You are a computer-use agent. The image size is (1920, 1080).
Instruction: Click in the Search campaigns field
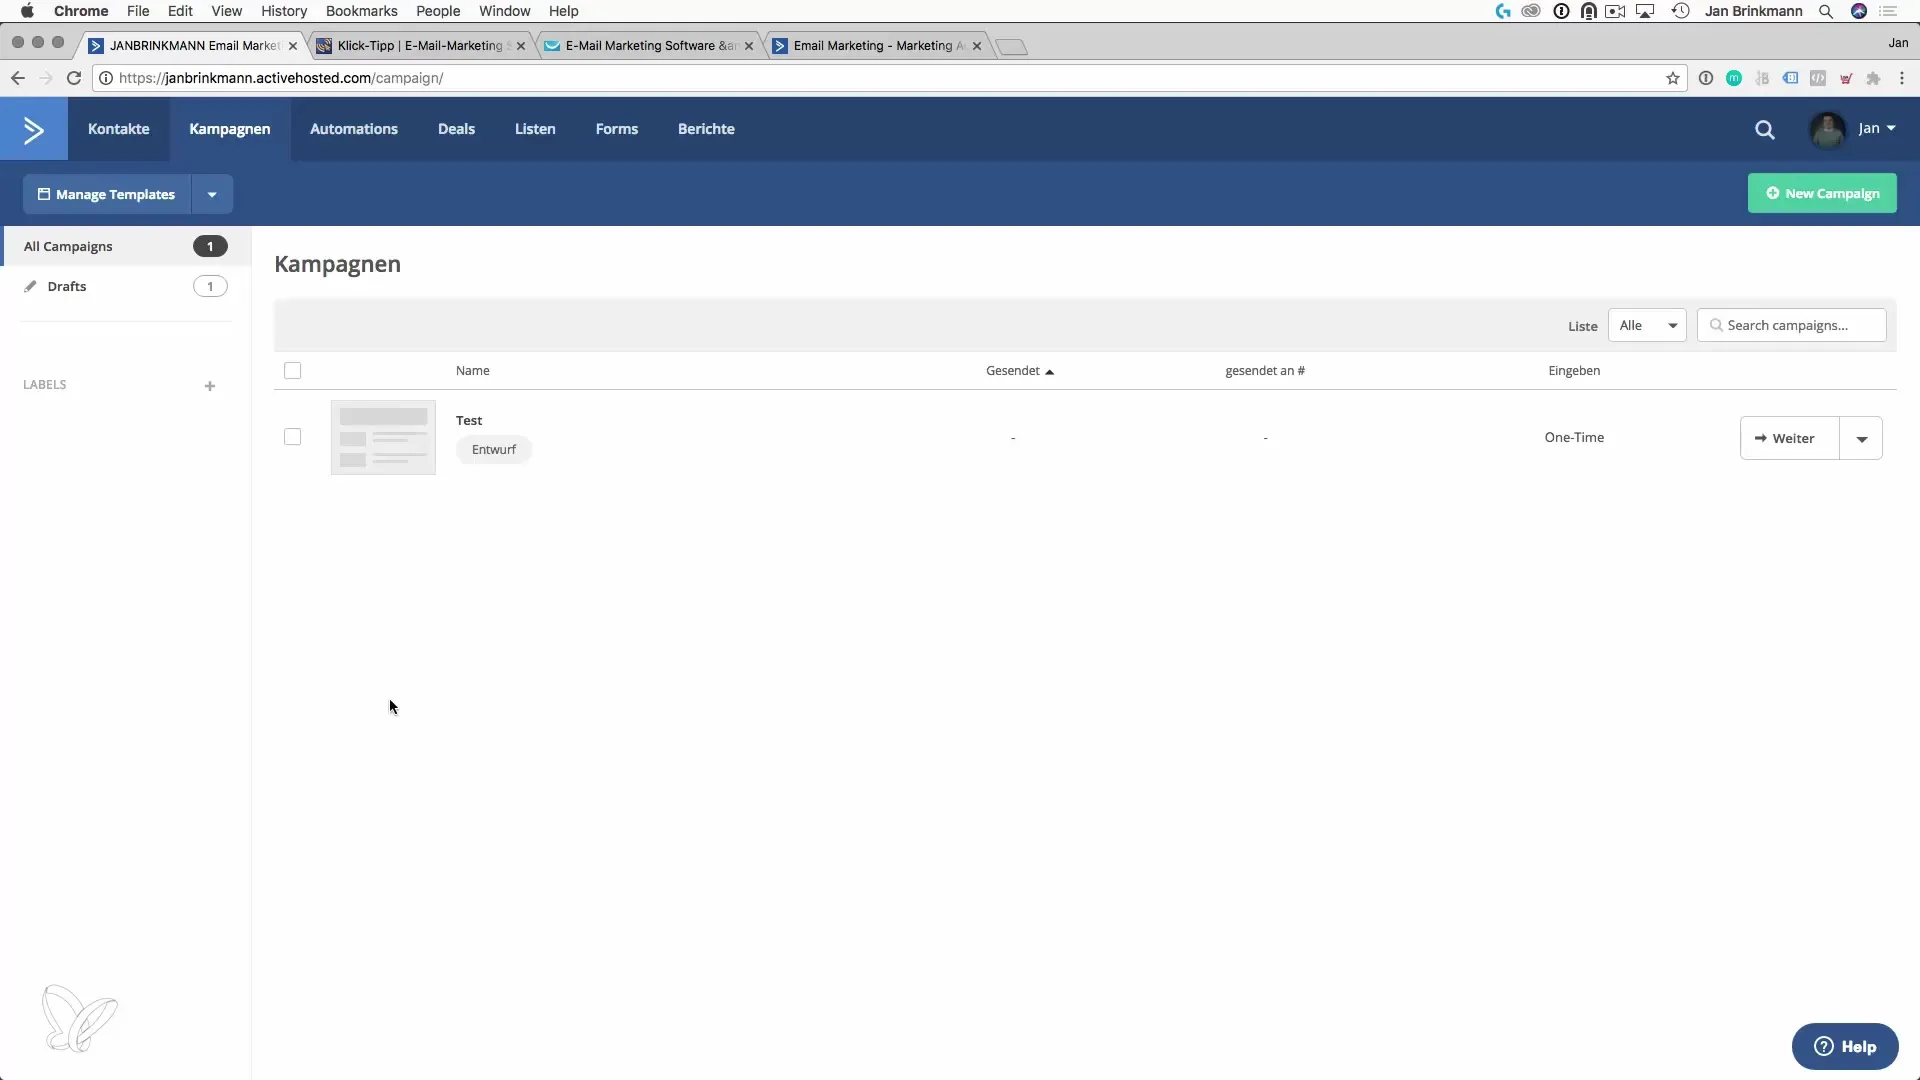click(x=1792, y=325)
